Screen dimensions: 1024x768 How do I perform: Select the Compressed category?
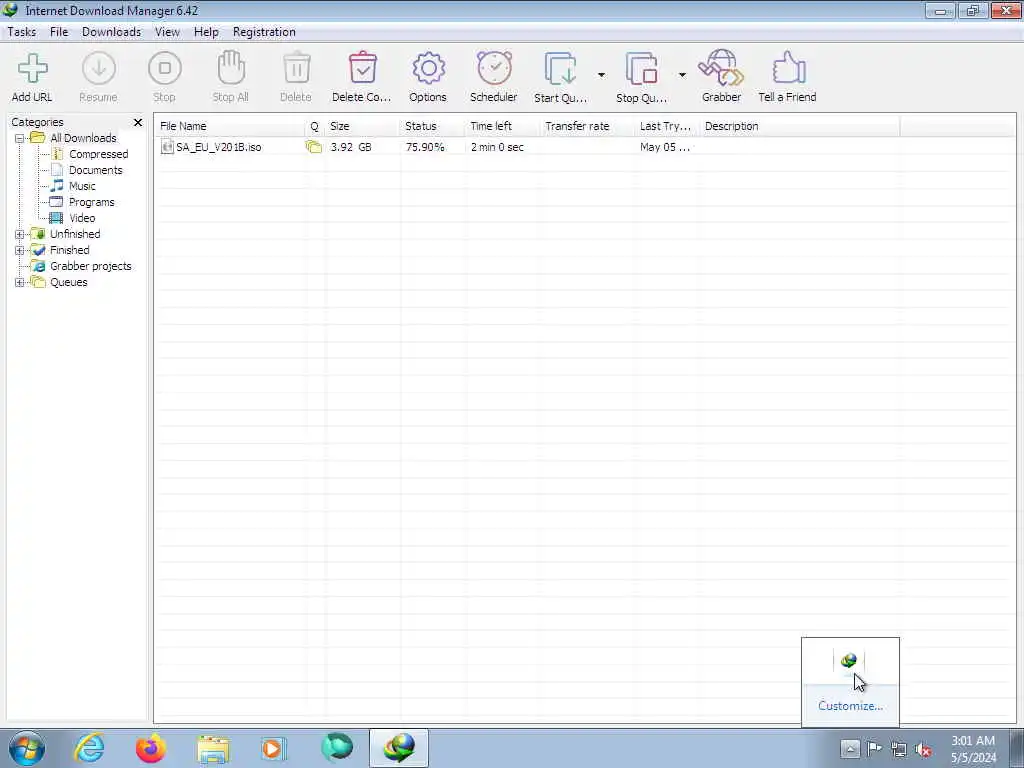[99, 154]
